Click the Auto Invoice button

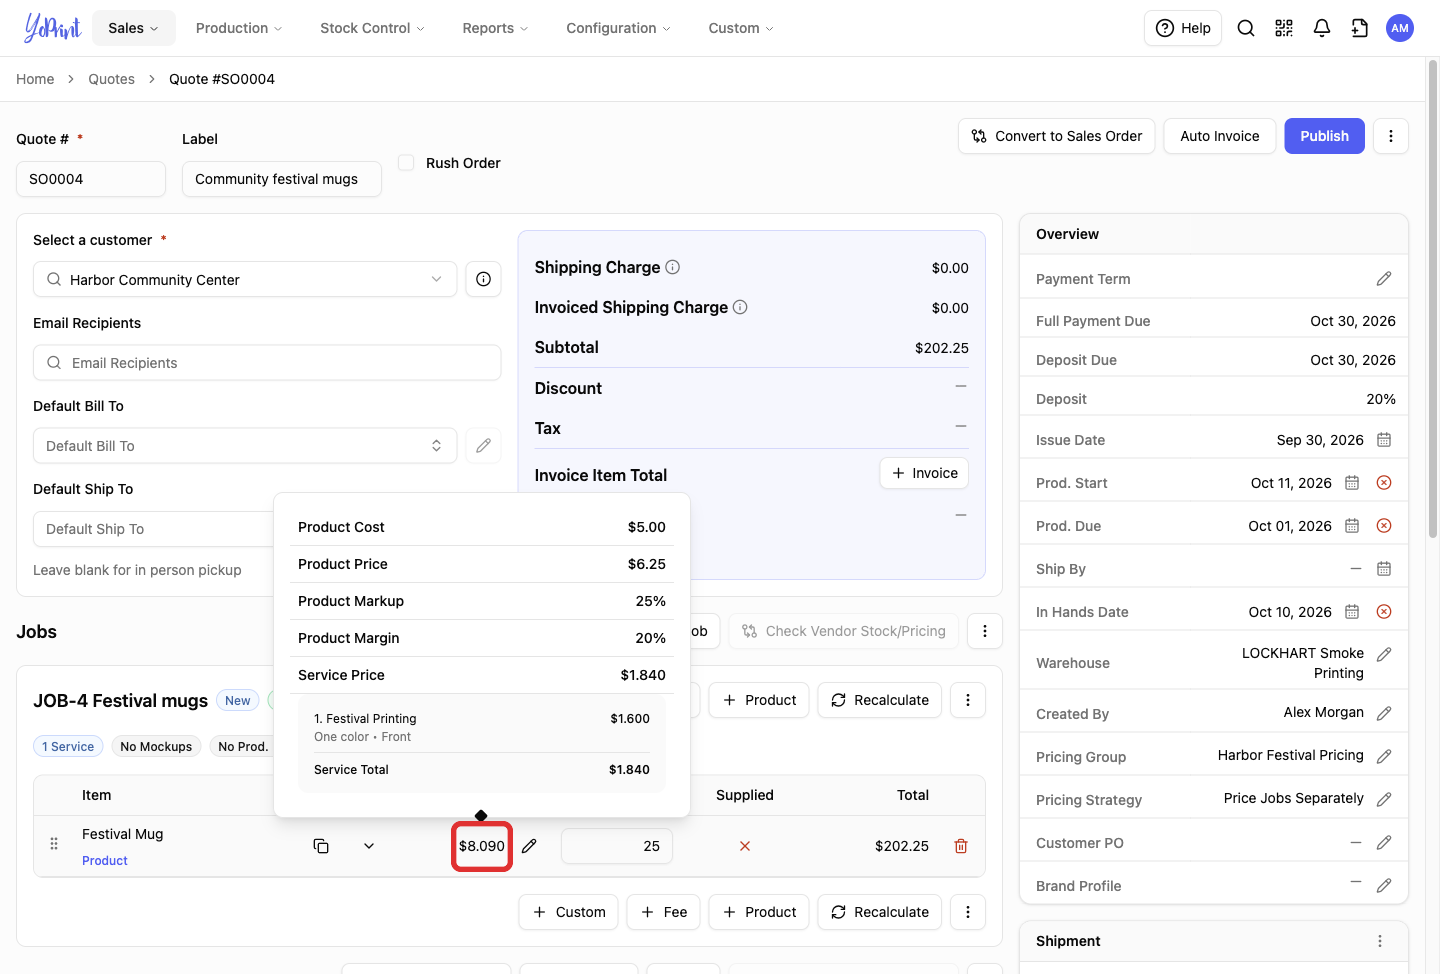point(1220,136)
